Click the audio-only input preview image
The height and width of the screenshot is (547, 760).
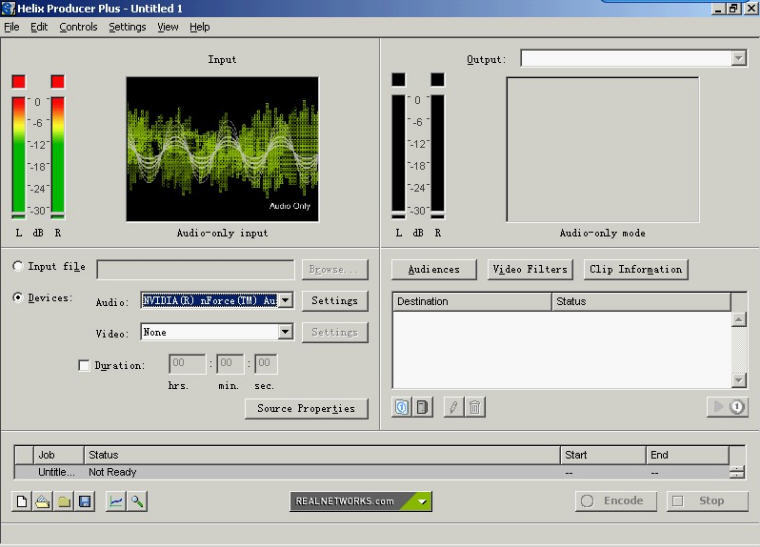222,149
